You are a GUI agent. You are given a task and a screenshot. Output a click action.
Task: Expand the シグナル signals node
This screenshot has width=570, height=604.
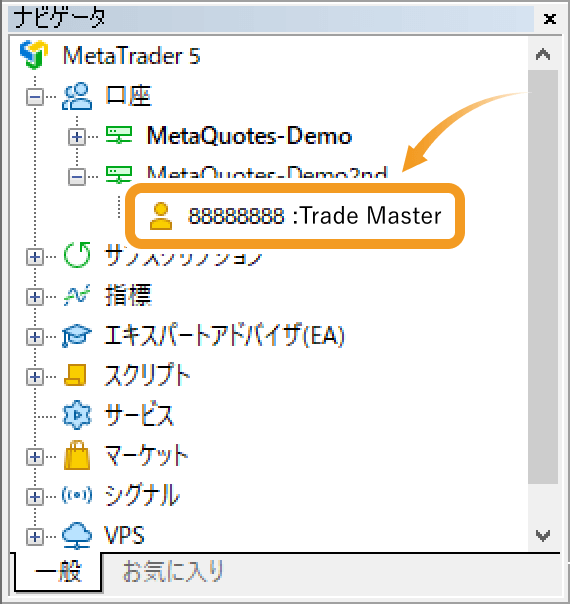pyautogui.click(x=35, y=497)
